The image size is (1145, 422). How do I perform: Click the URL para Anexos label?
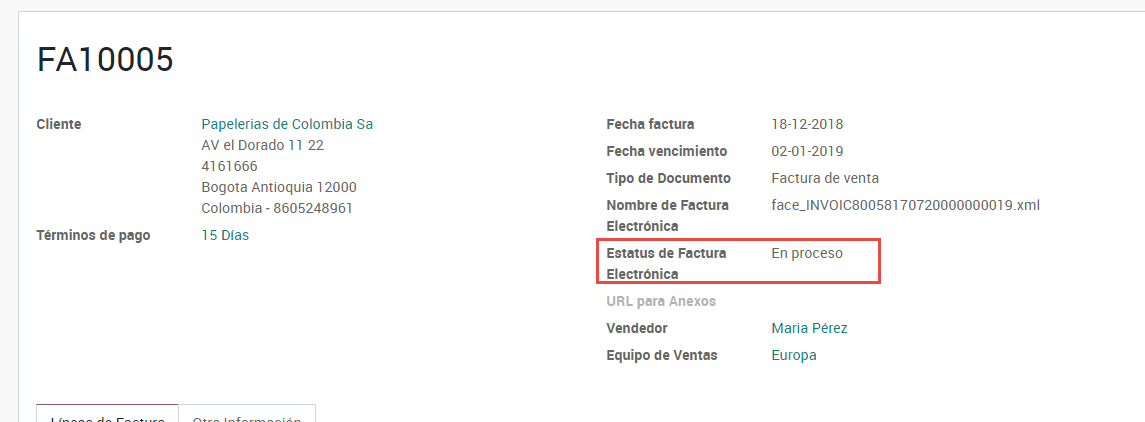coord(661,302)
